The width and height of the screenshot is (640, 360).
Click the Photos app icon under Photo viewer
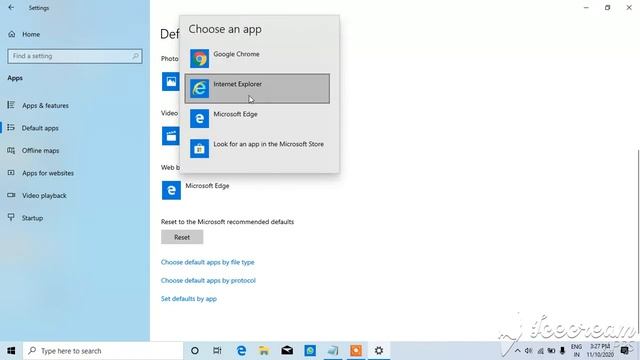[x=170, y=82]
